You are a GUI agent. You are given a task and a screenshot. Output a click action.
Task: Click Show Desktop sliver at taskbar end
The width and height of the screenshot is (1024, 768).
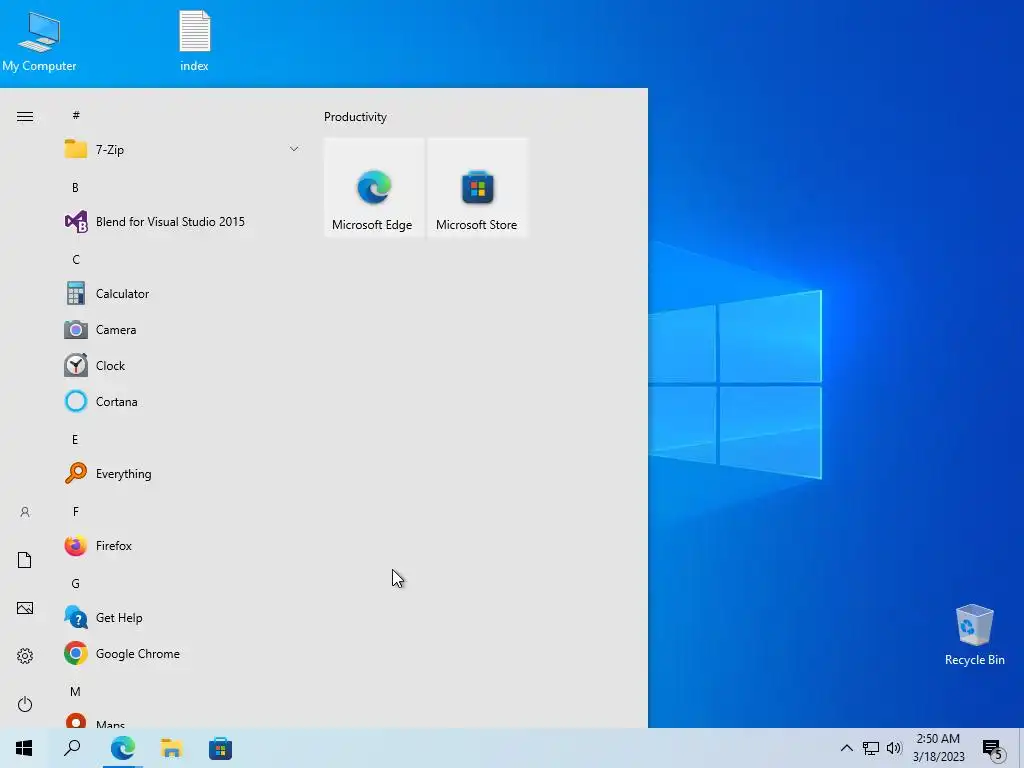click(x=1021, y=748)
